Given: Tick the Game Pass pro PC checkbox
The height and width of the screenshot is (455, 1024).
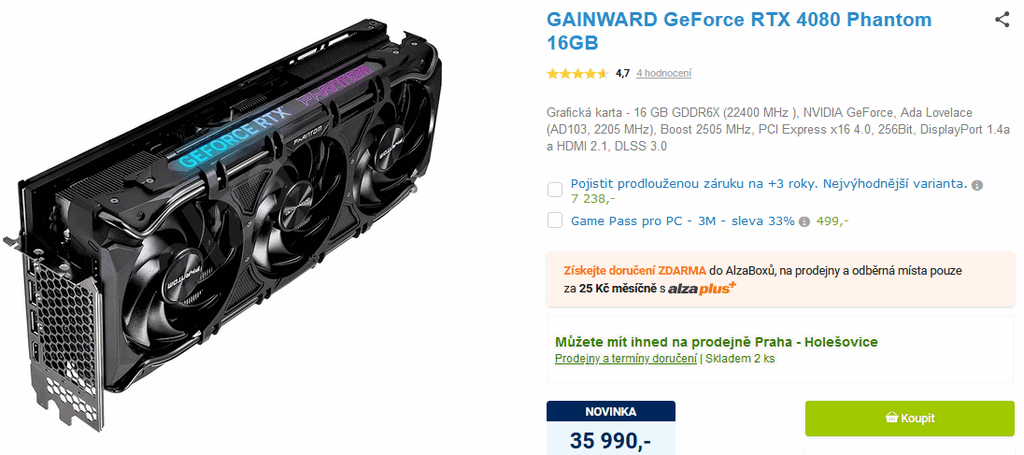Looking at the screenshot, I should (x=555, y=221).
